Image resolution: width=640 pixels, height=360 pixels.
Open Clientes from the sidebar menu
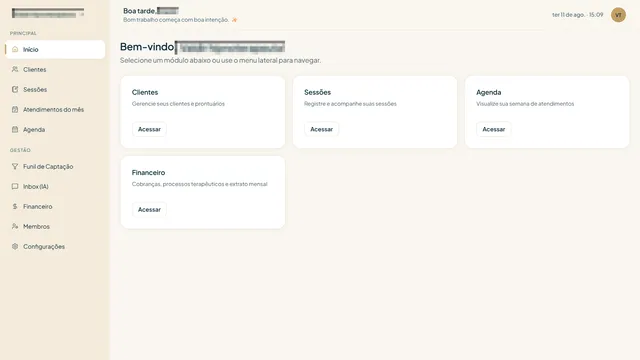pos(55,69)
